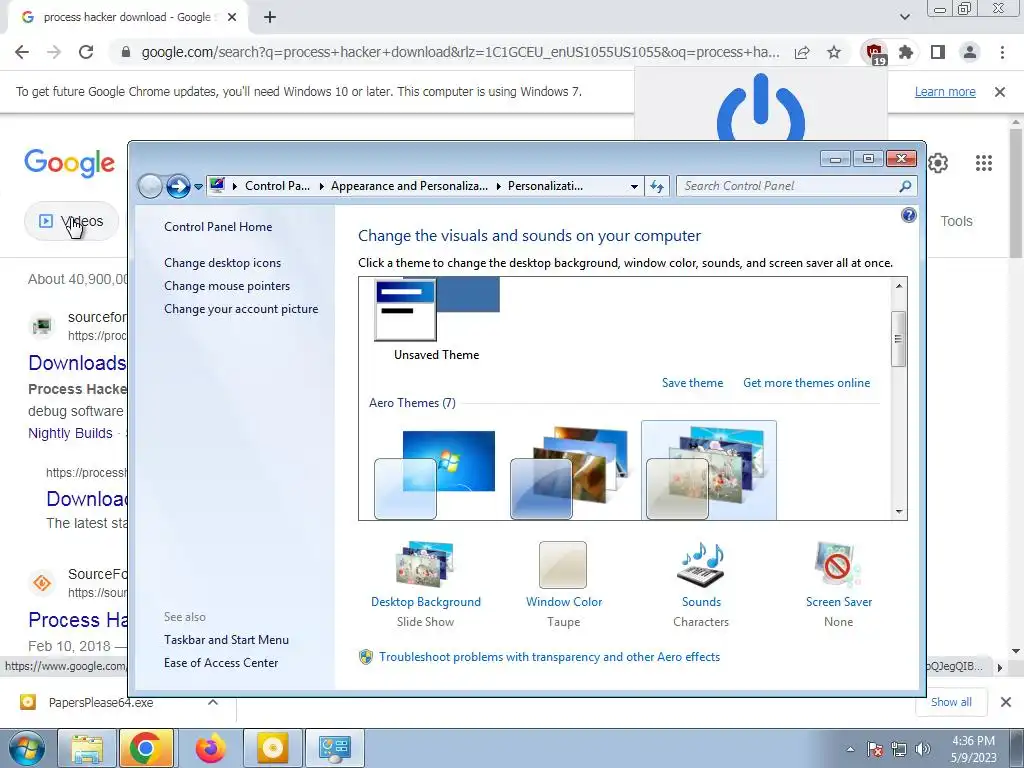
Task: Click the Screen Saver text link
Action: point(839,601)
